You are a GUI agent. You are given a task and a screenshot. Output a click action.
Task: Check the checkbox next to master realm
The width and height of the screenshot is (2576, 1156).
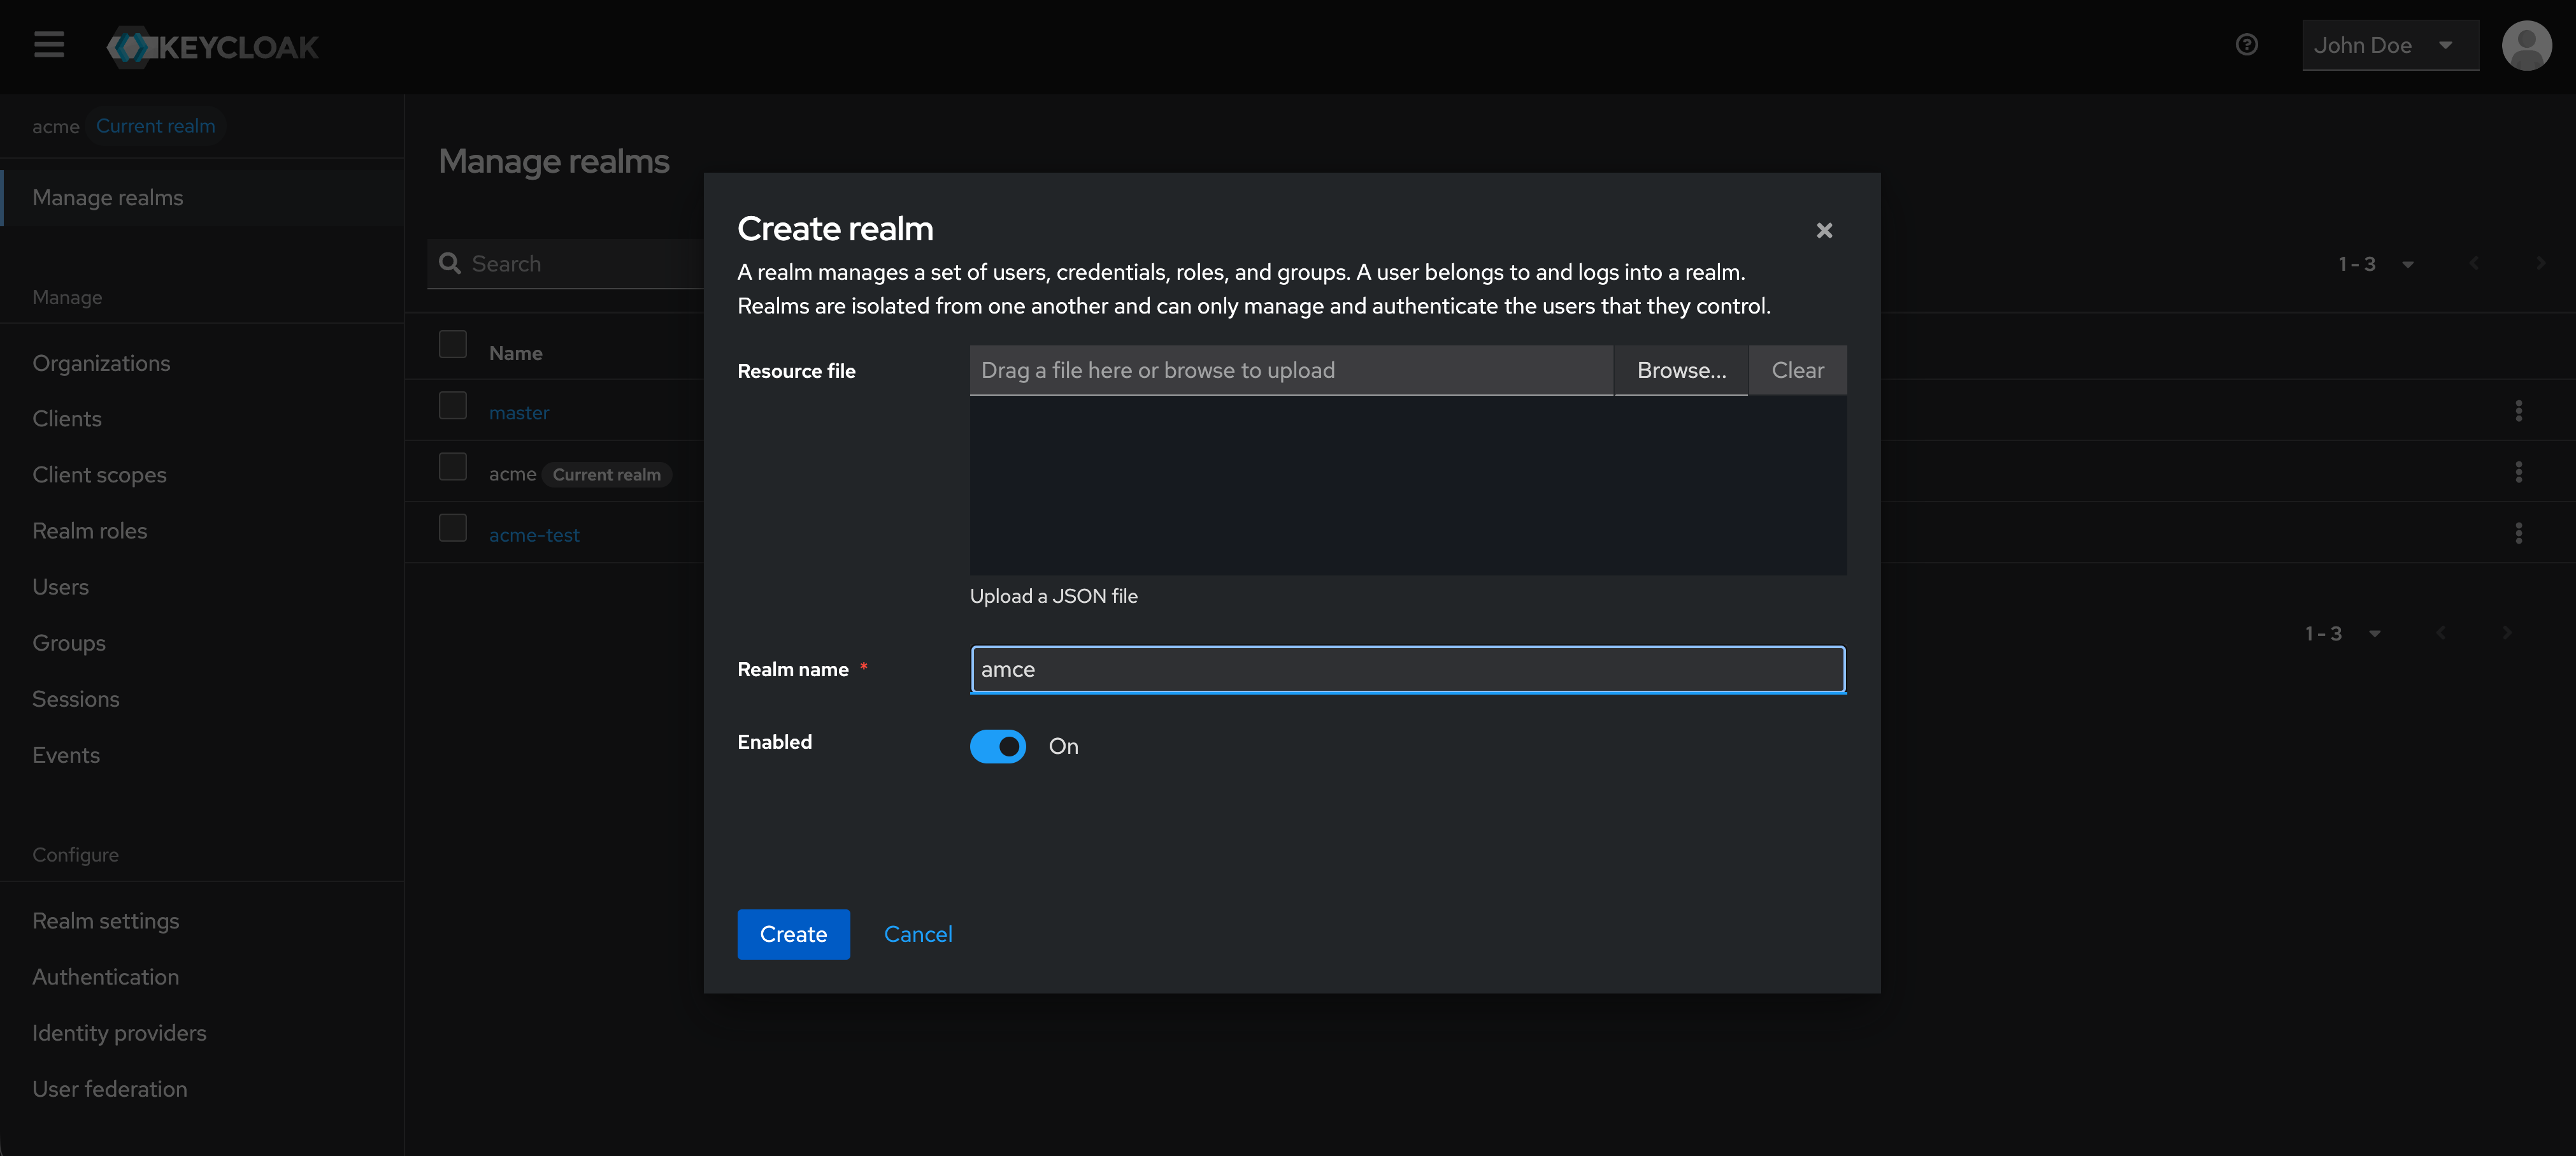452,405
